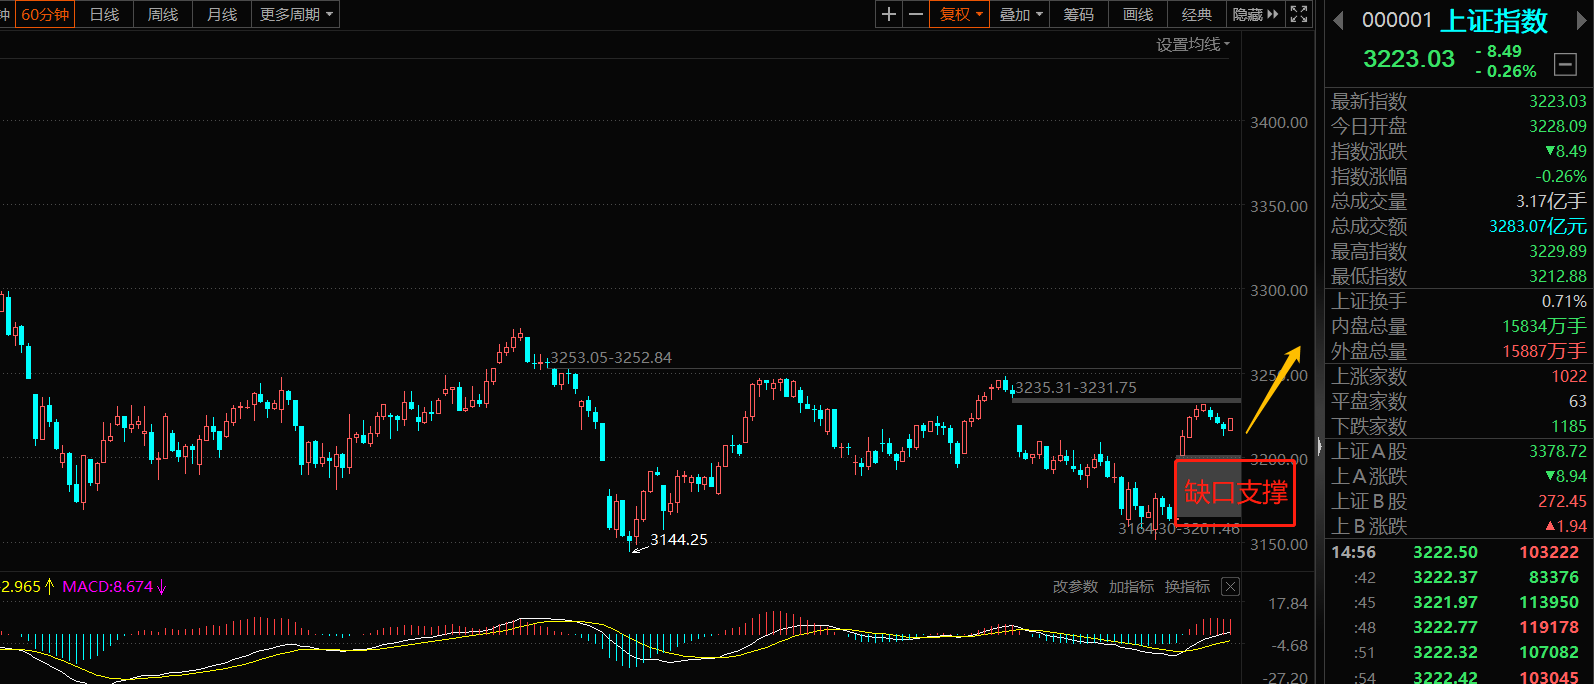Select tick row with volume 113950
This screenshot has height=684, width=1594.
coord(1458,602)
